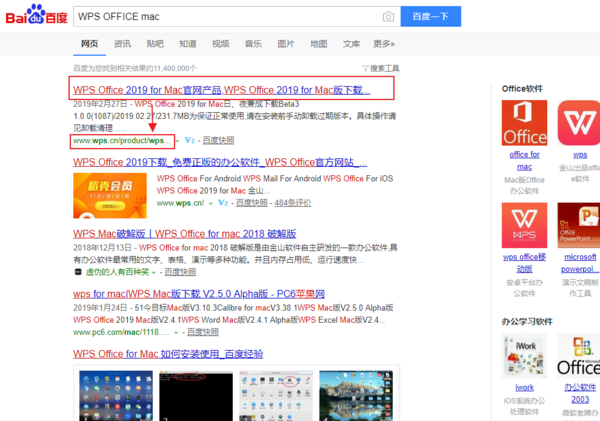Click the 虚伪的人有百种笑 author link
The height and width of the screenshot is (421, 600).
tap(117, 272)
